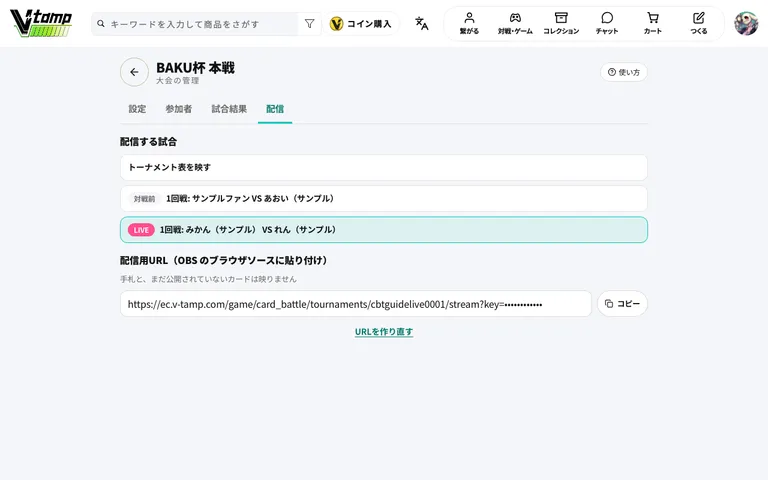This screenshot has width=768, height=480.
Task: Open the user profile avatar
Action: [x=746, y=24]
